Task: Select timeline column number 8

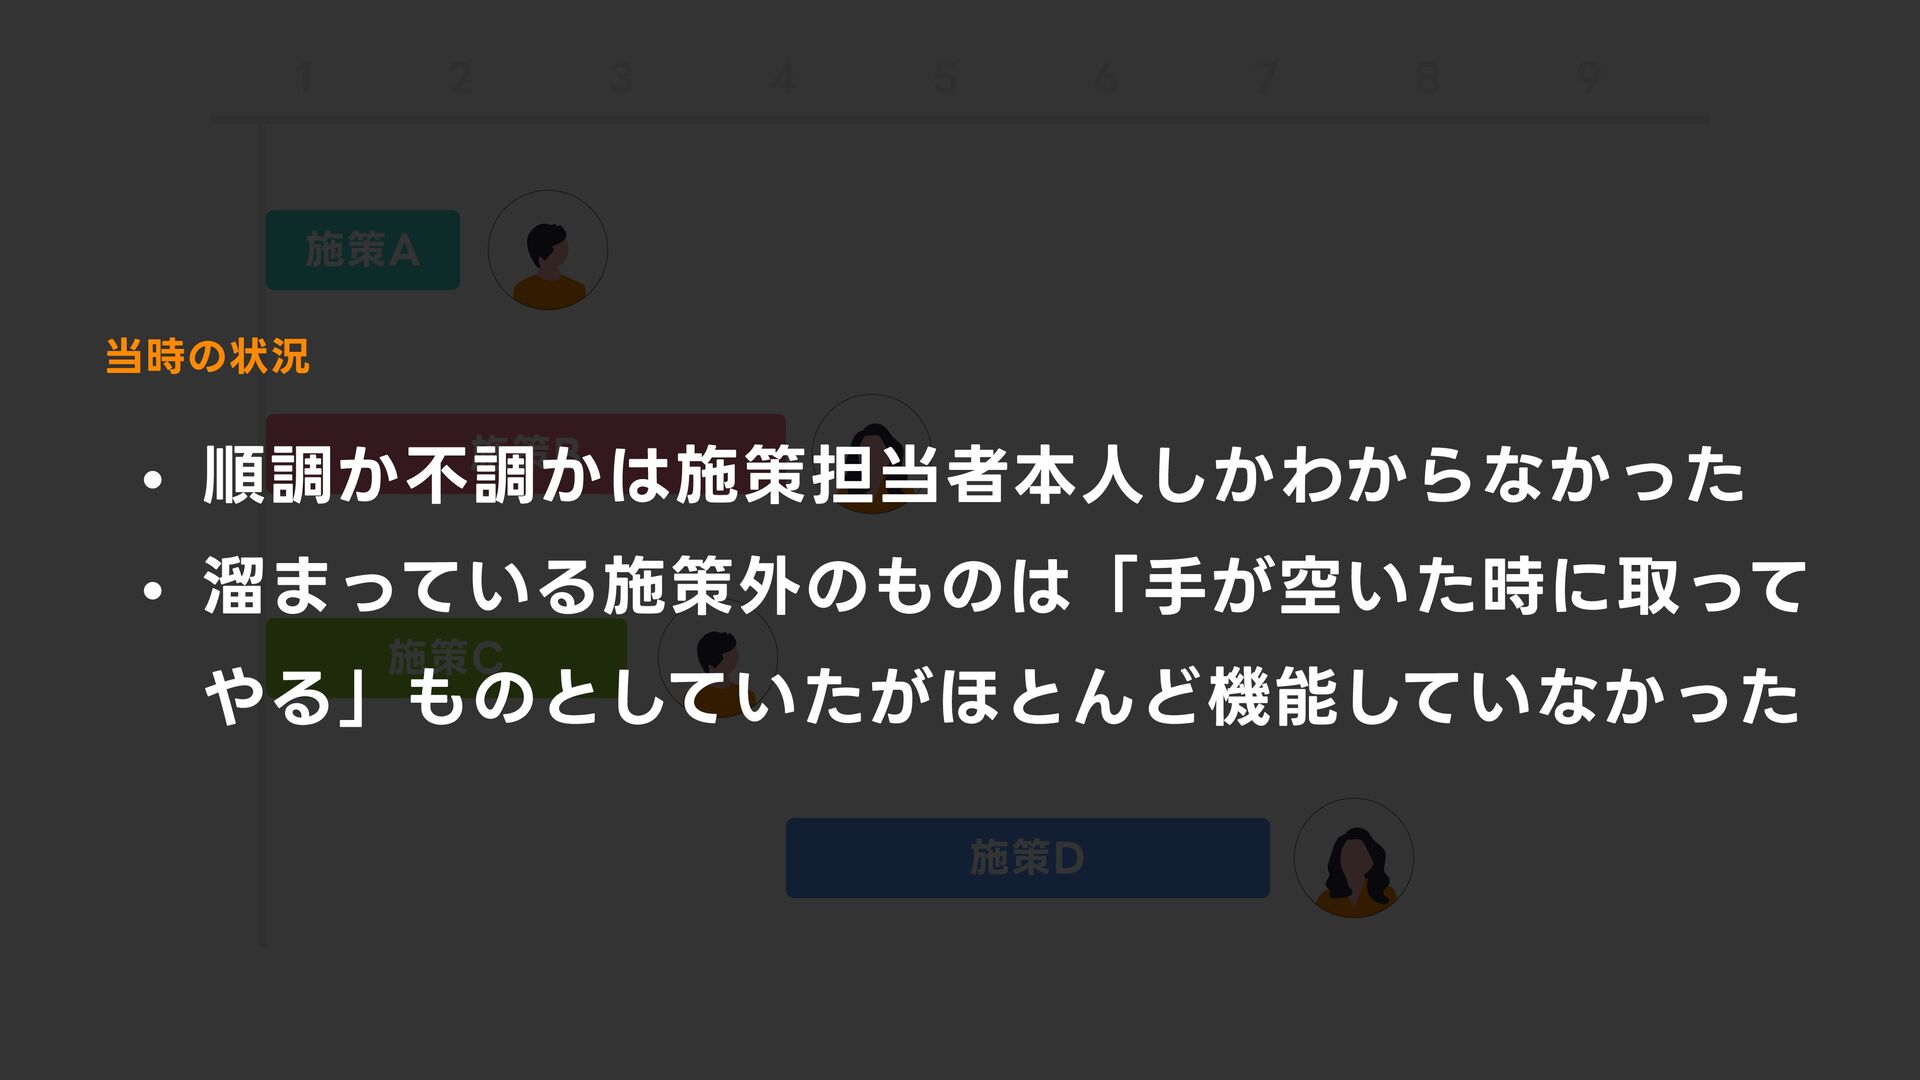Action: (1428, 78)
